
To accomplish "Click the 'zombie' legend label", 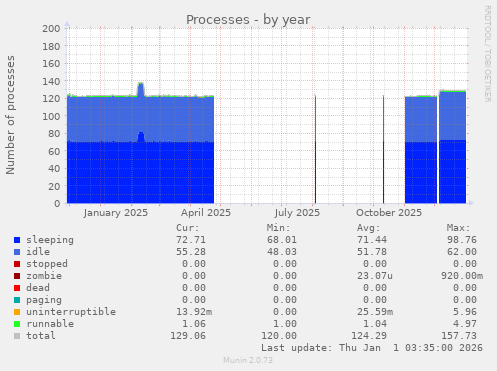I will [x=44, y=276].
